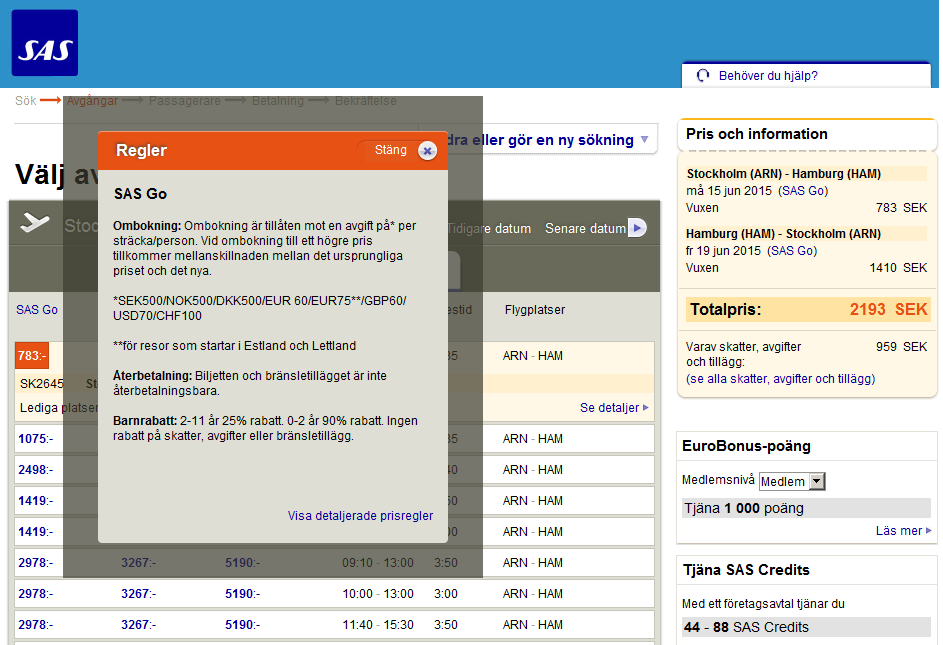Click the Pris och information heading
Viewport: 943px width, 645px height.
coord(757,134)
